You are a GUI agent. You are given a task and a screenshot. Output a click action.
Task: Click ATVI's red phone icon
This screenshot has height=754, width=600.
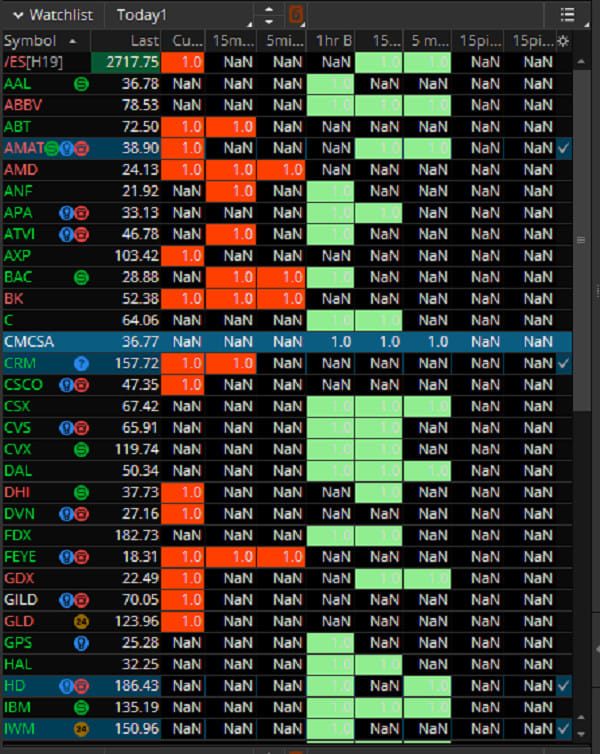pos(81,235)
